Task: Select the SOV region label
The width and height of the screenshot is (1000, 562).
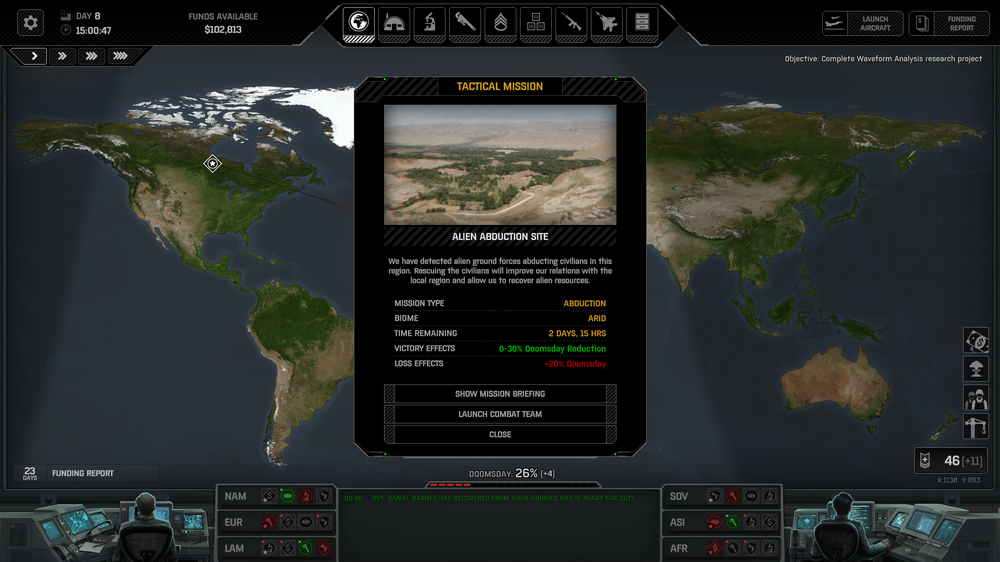Action: point(679,496)
